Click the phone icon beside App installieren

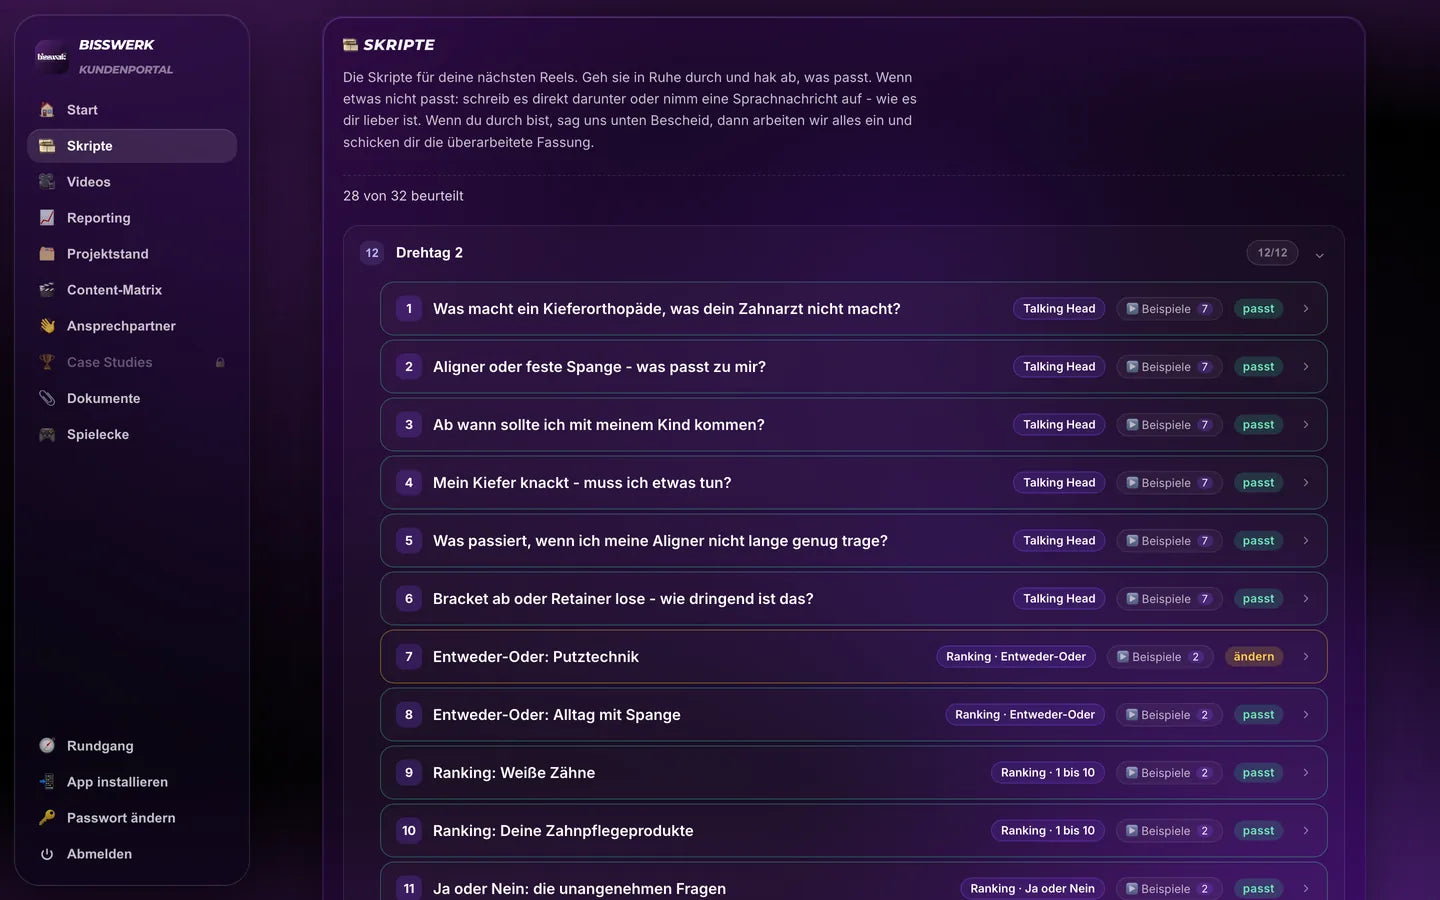pyautogui.click(x=47, y=782)
